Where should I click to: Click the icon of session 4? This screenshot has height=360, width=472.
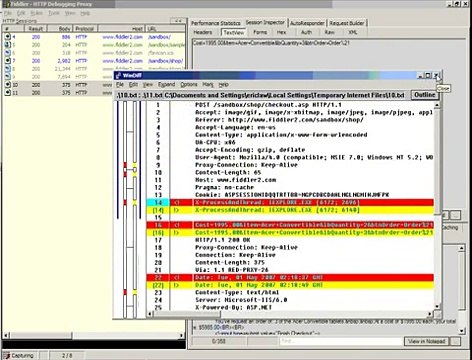[7, 37]
